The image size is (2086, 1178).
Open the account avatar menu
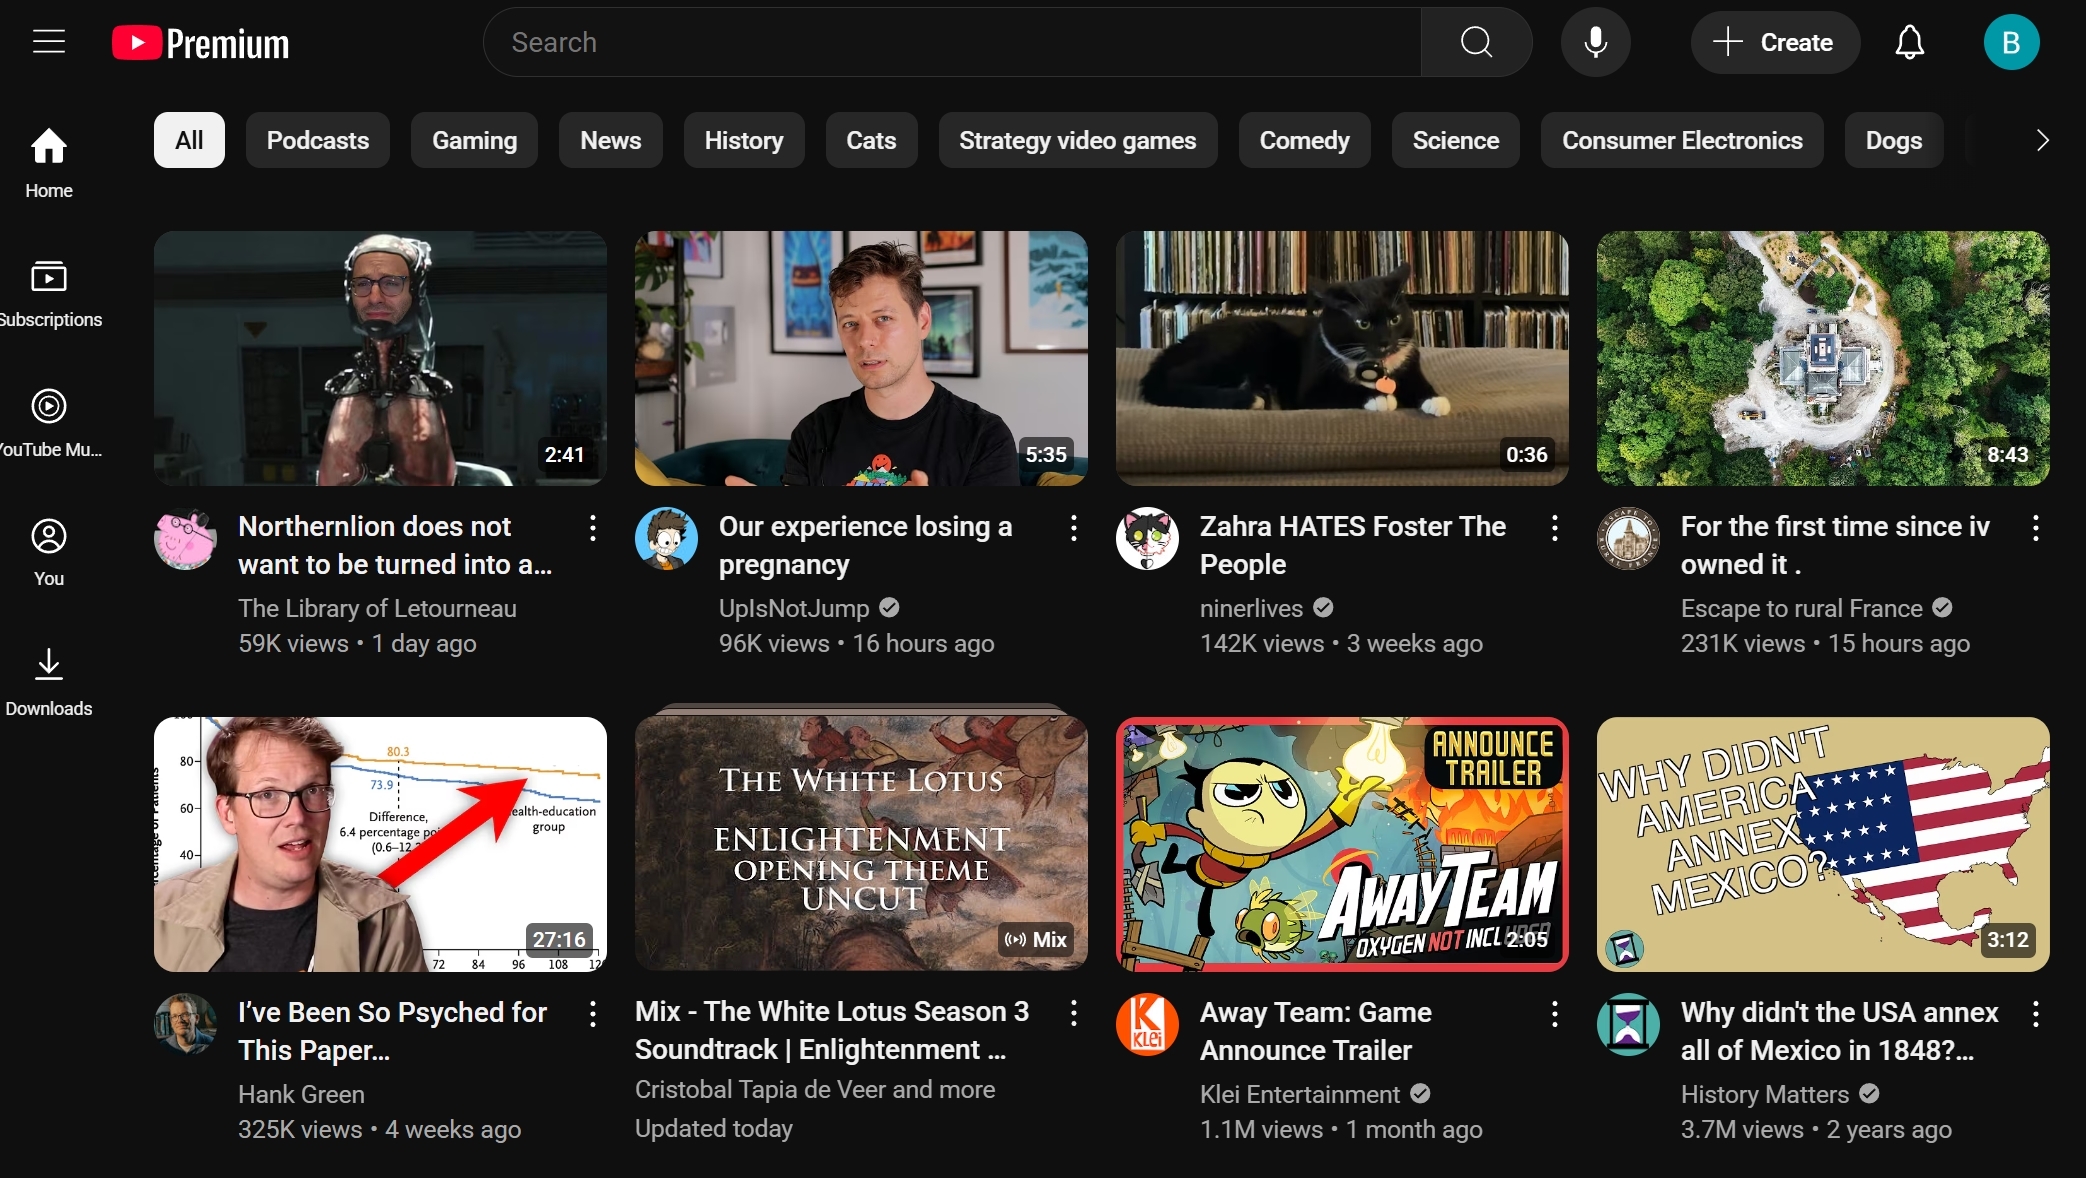(2011, 42)
